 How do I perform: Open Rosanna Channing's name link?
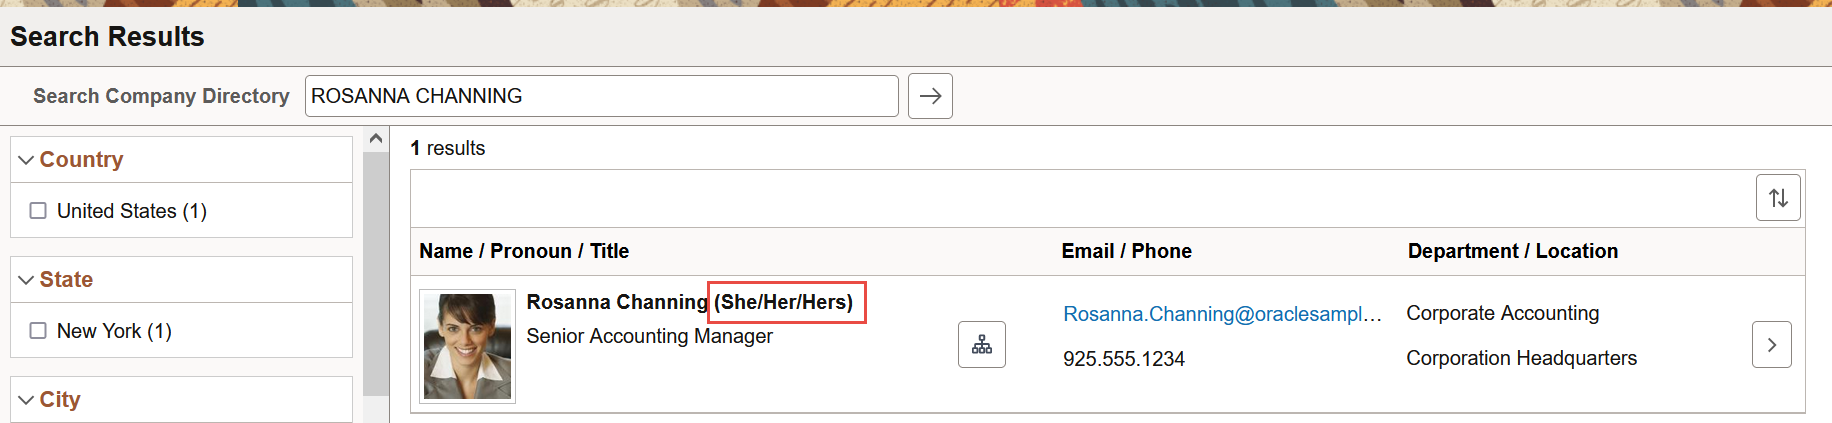coord(616,302)
